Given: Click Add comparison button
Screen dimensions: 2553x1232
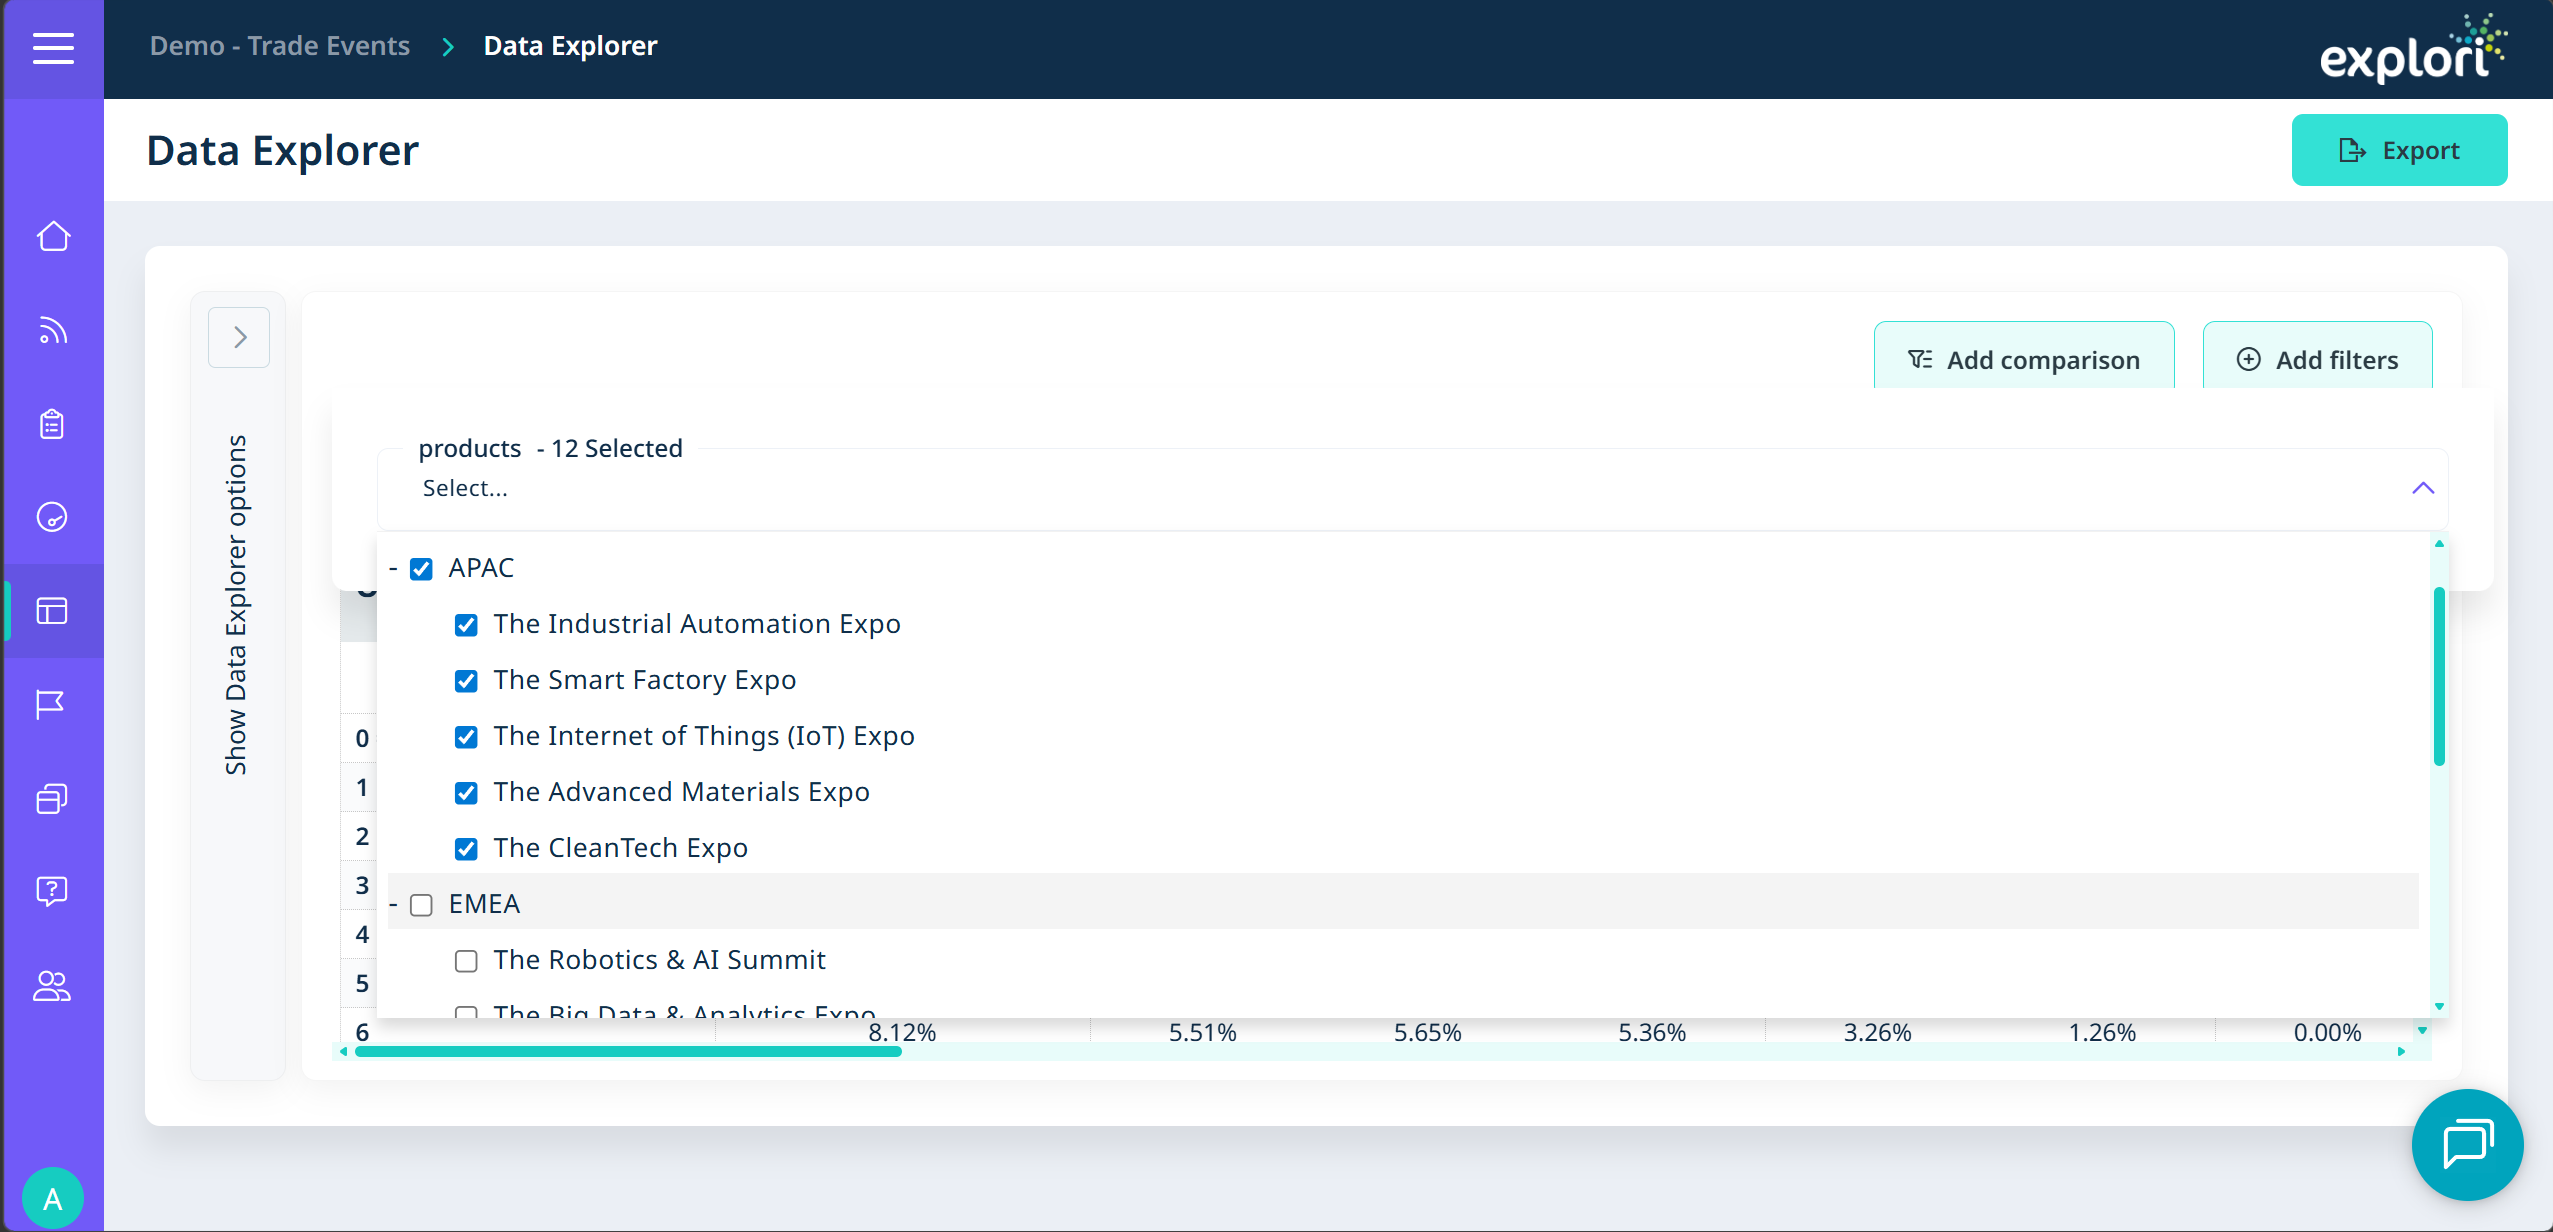Looking at the screenshot, I should 2024,359.
